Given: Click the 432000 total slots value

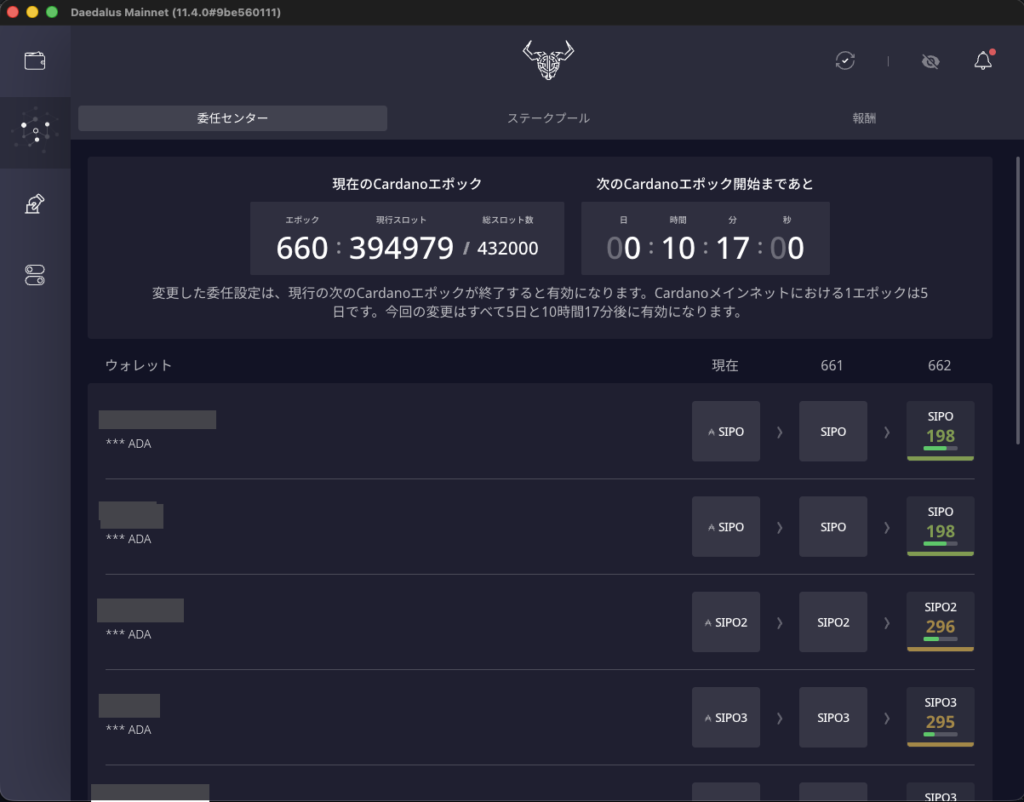Looking at the screenshot, I should 507,249.
